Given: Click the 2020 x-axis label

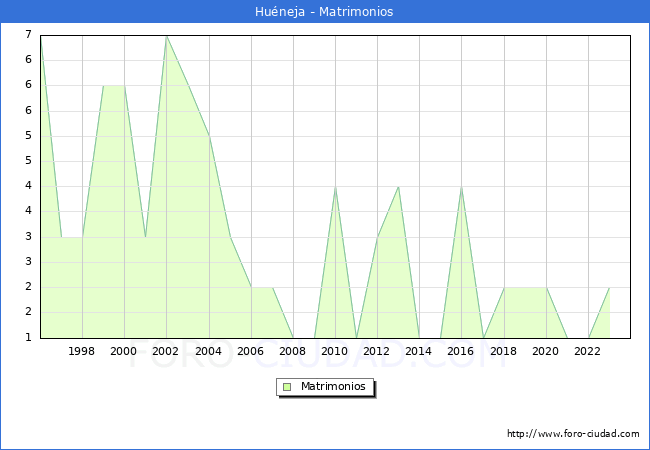Looking at the screenshot, I should coord(546,351).
